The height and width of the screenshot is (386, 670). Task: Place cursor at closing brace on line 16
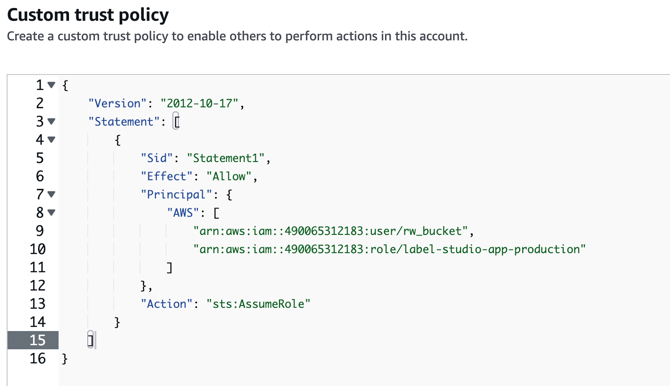coord(65,359)
